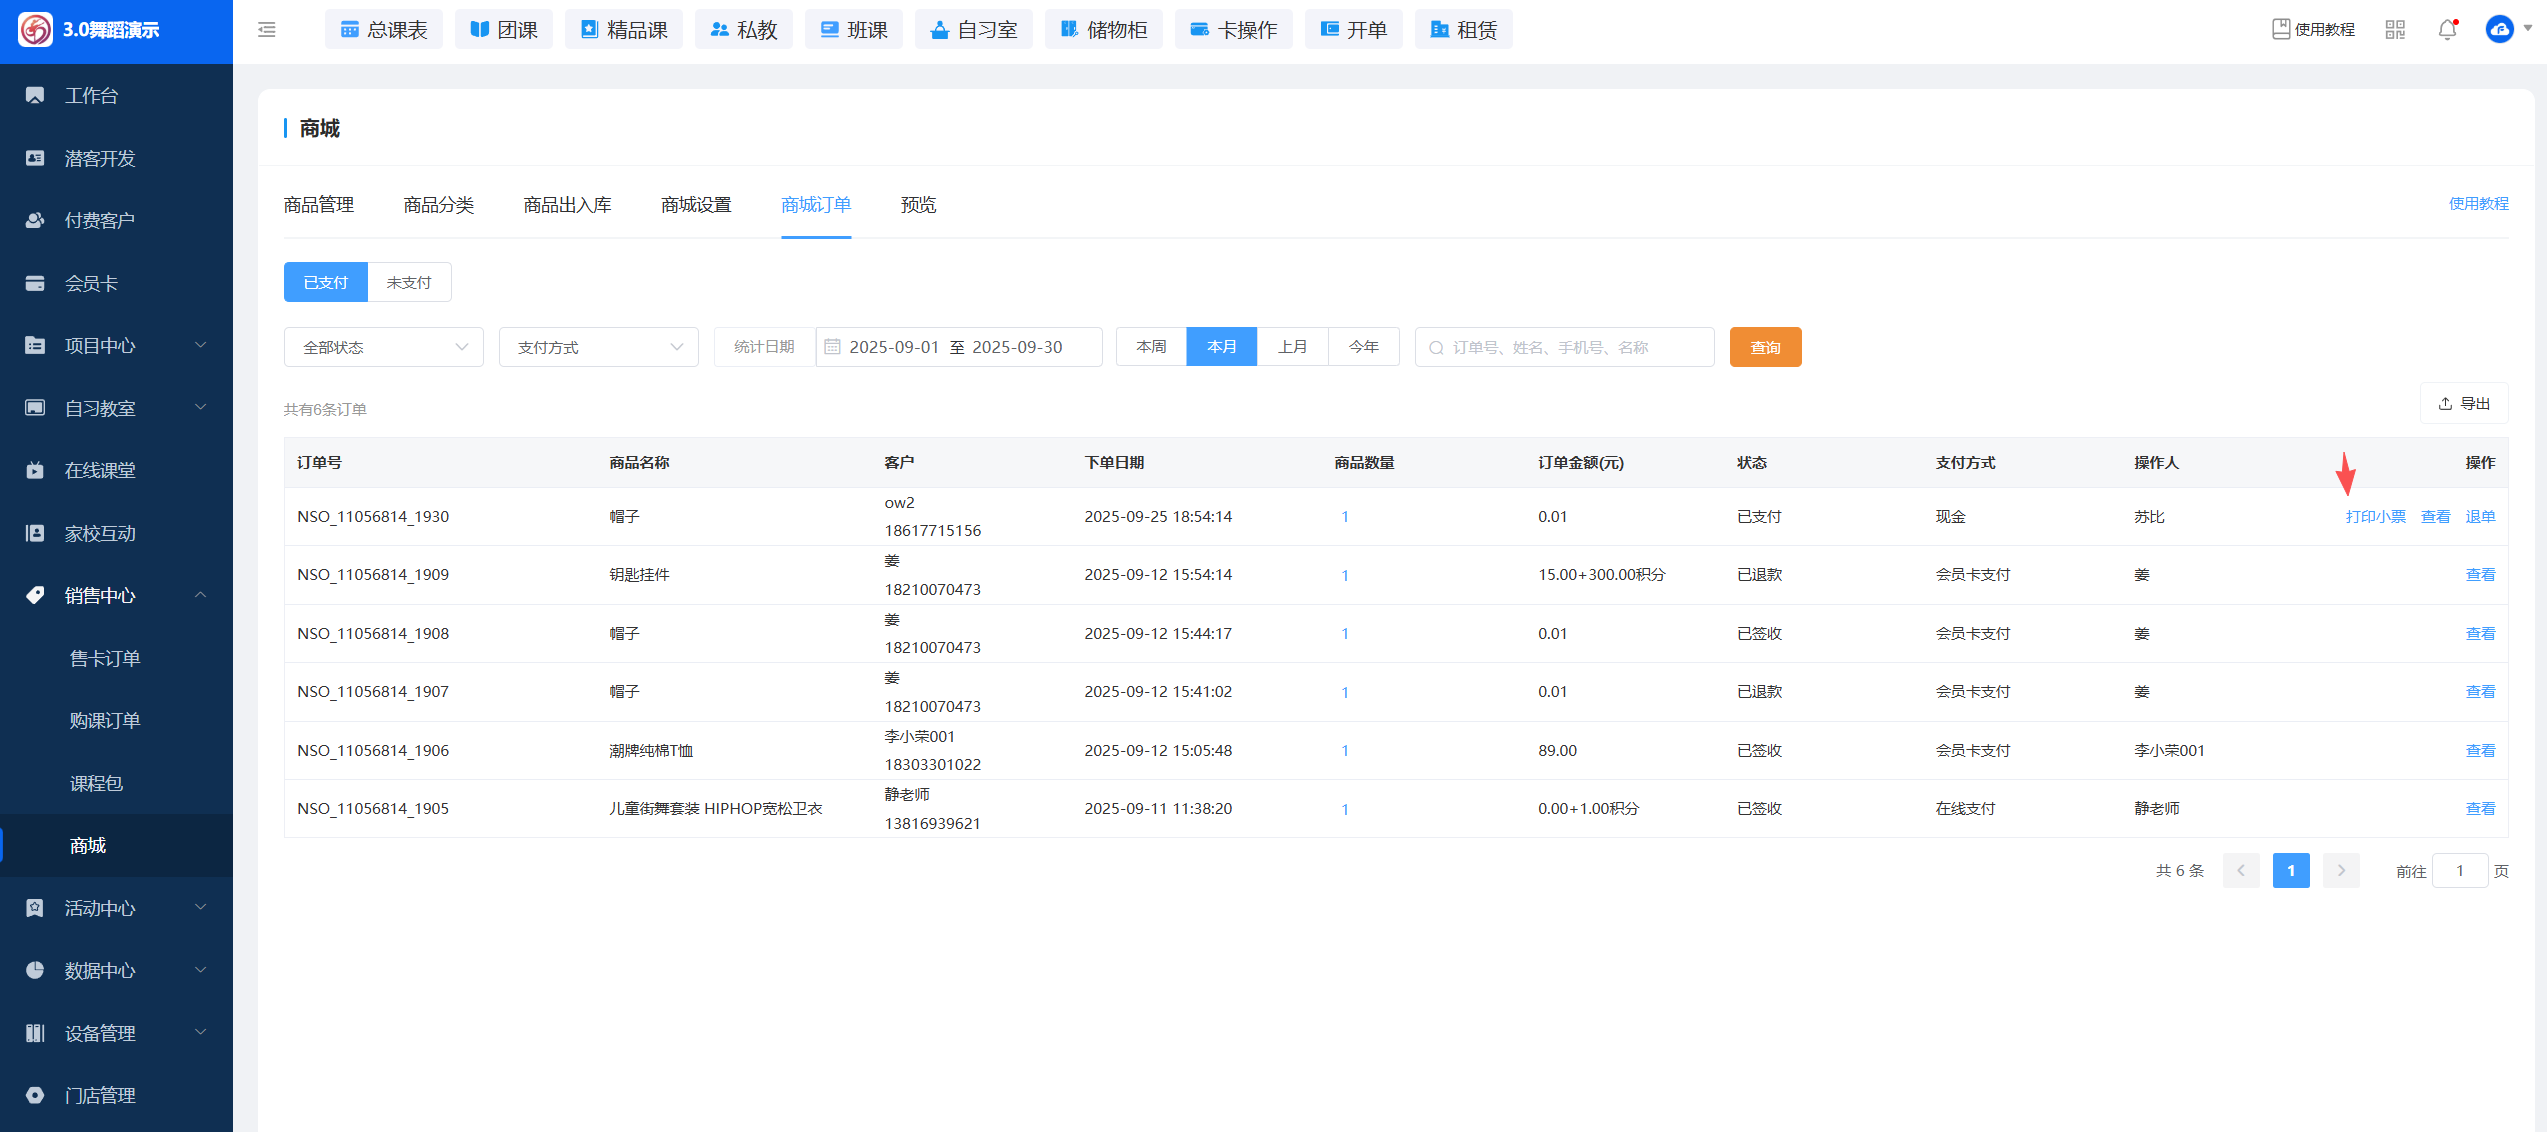The width and height of the screenshot is (2547, 1132).
Task: Click the calendar icon in date range
Action: tap(832, 347)
